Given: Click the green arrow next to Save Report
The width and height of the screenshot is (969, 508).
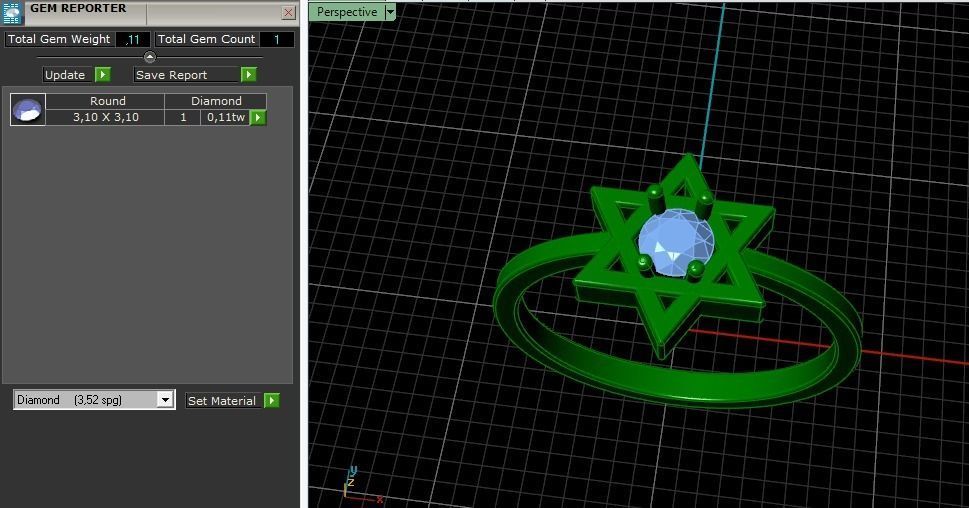Looking at the screenshot, I should click(248, 75).
